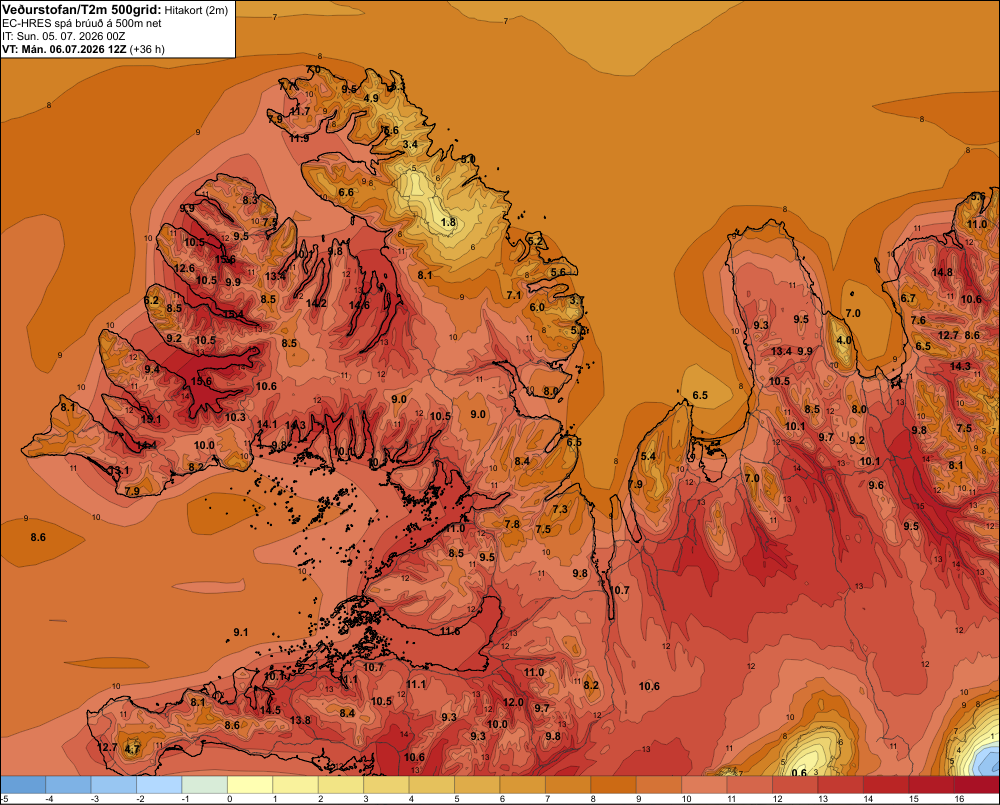This screenshot has height=805, width=1000.
Task: Click the 4.9 temperature value
Action: point(371,98)
